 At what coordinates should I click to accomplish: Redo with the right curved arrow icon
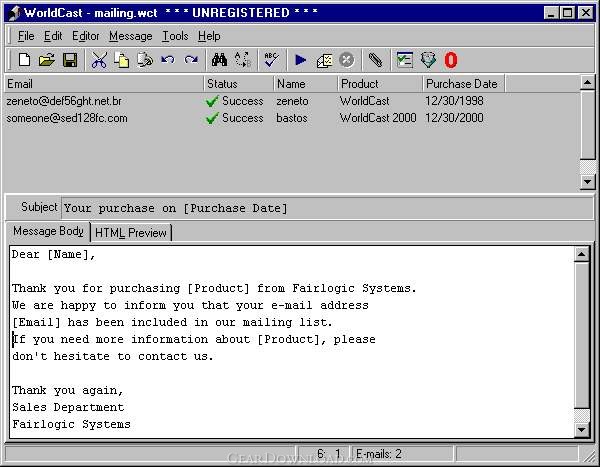click(x=191, y=60)
